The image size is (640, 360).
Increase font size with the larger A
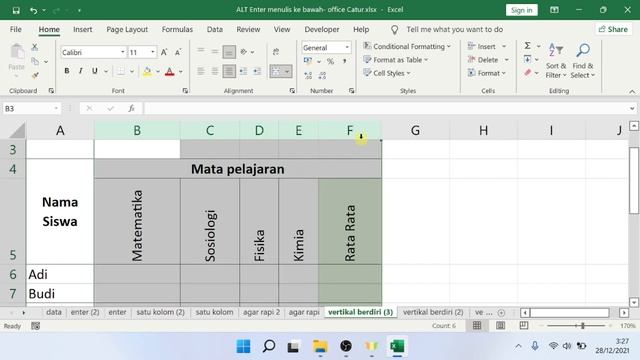(x=164, y=52)
